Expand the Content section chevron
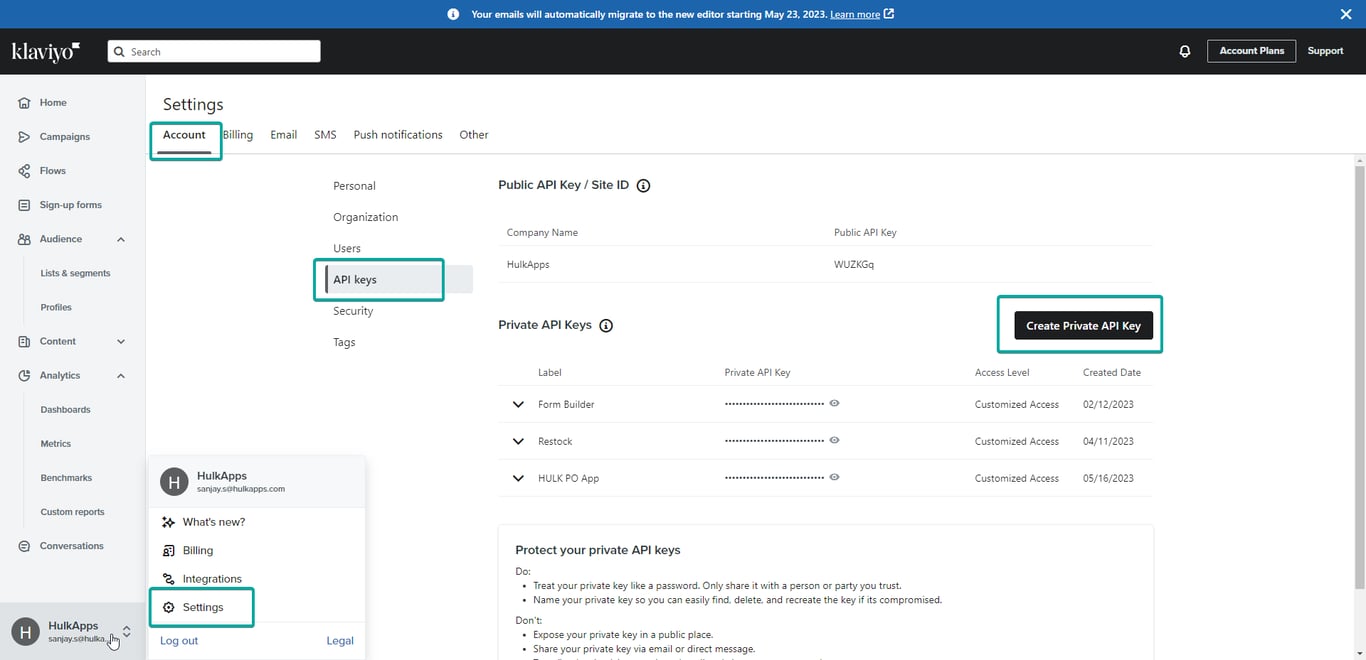Screen dimensions: 1366x660 [x=121, y=341]
